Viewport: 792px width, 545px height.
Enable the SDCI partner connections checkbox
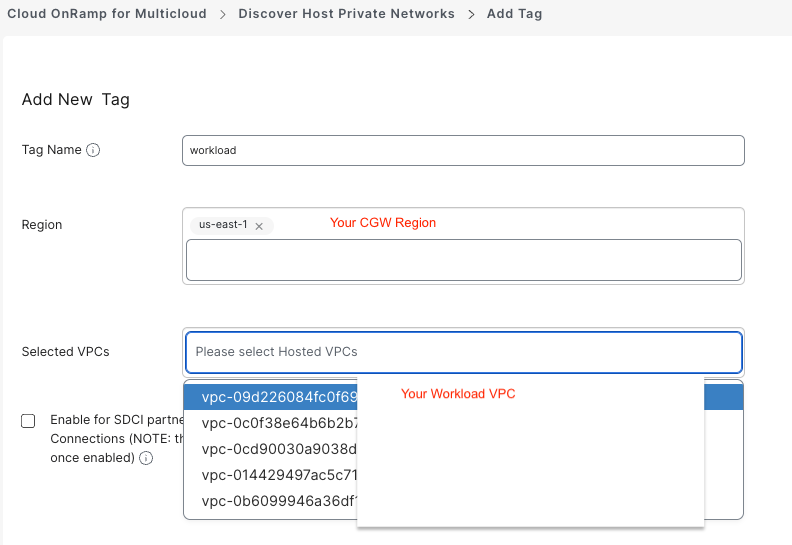tap(28, 421)
